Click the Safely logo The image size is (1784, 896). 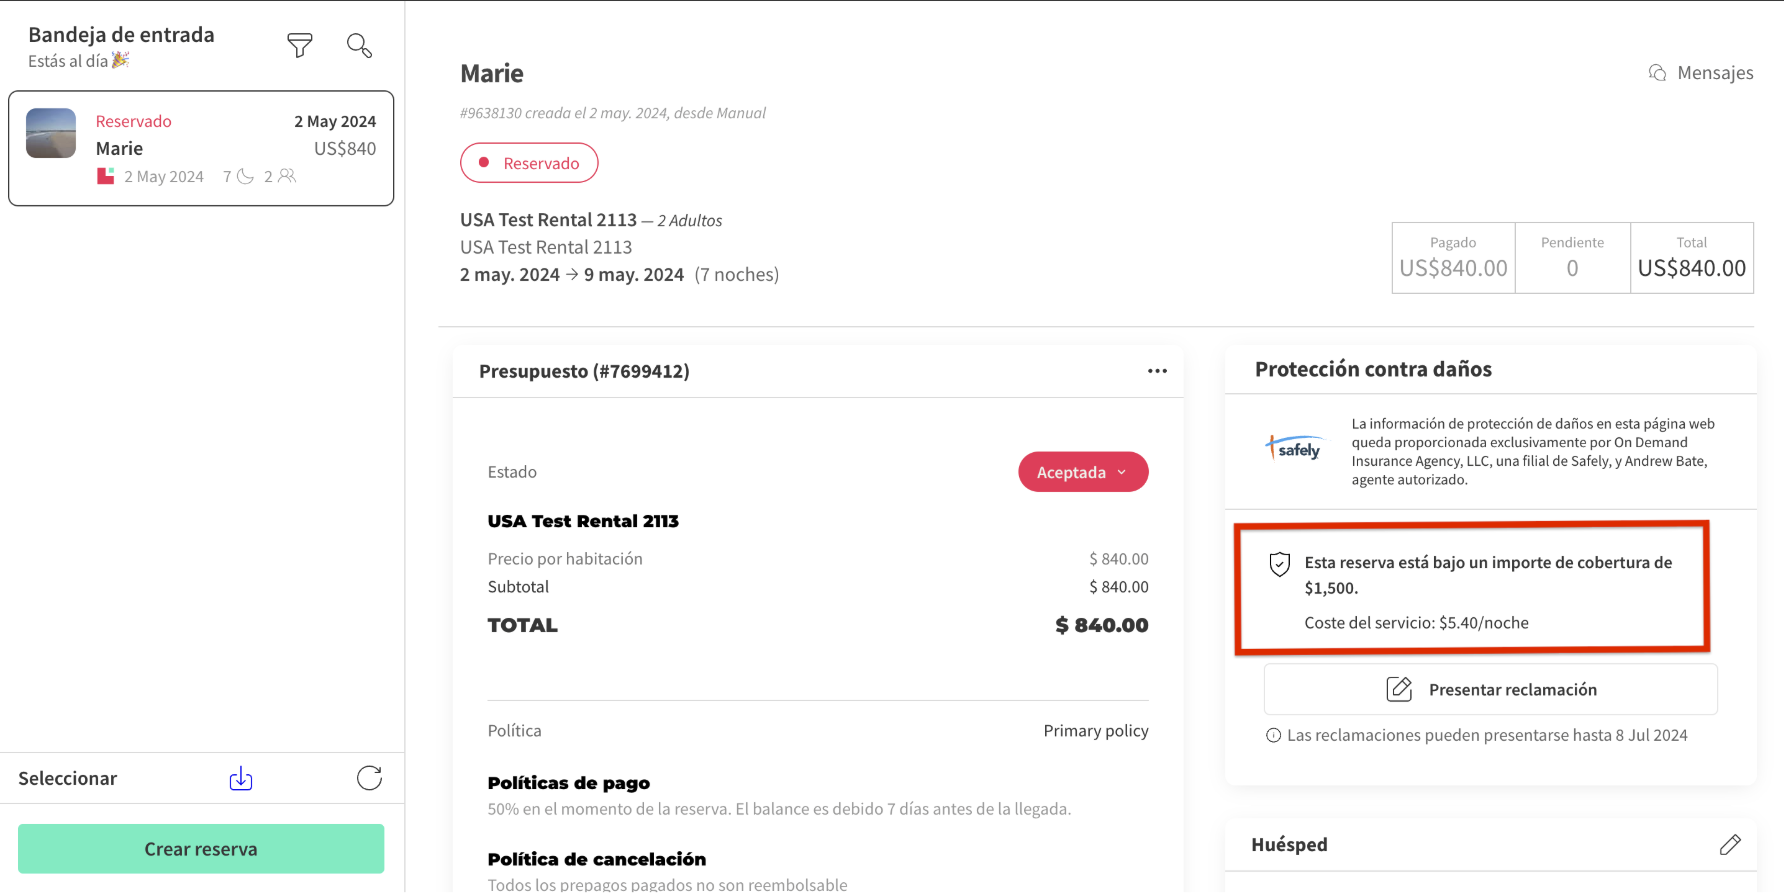tap(1296, 449)
